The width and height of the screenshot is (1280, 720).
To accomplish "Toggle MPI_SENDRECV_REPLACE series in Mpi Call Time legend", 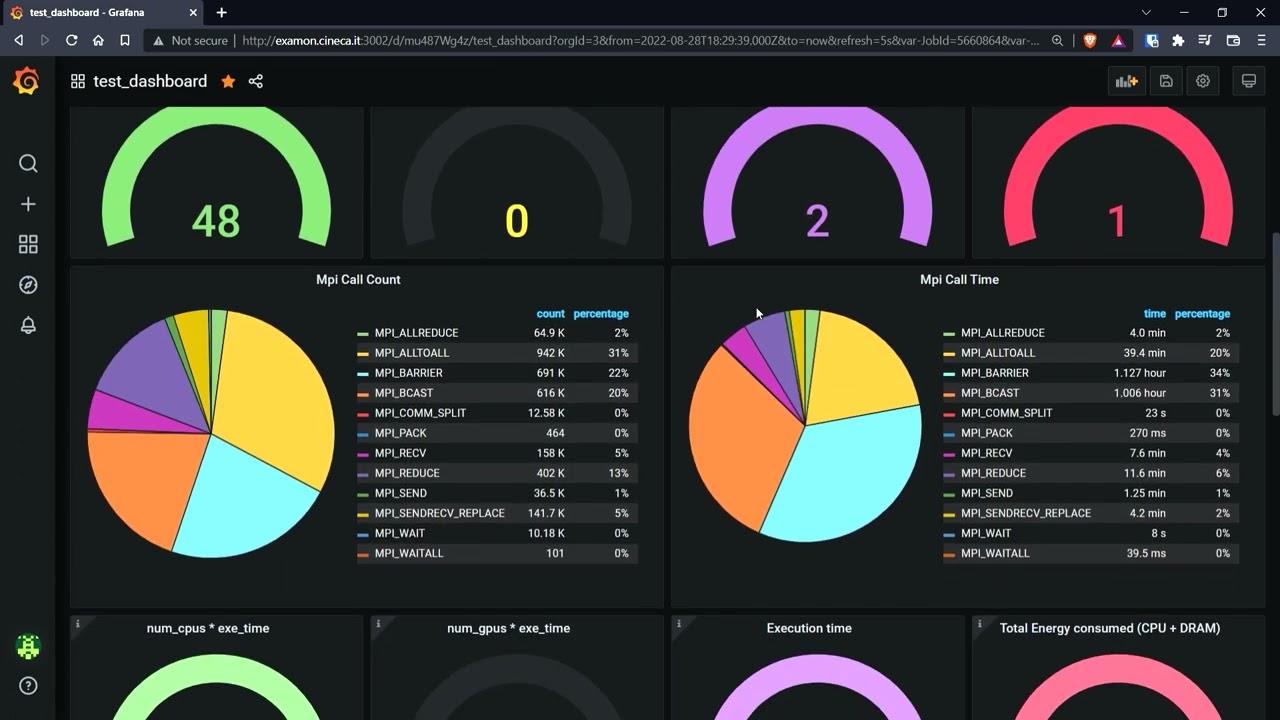I will pyautogui.click(x=1025, y=513).
